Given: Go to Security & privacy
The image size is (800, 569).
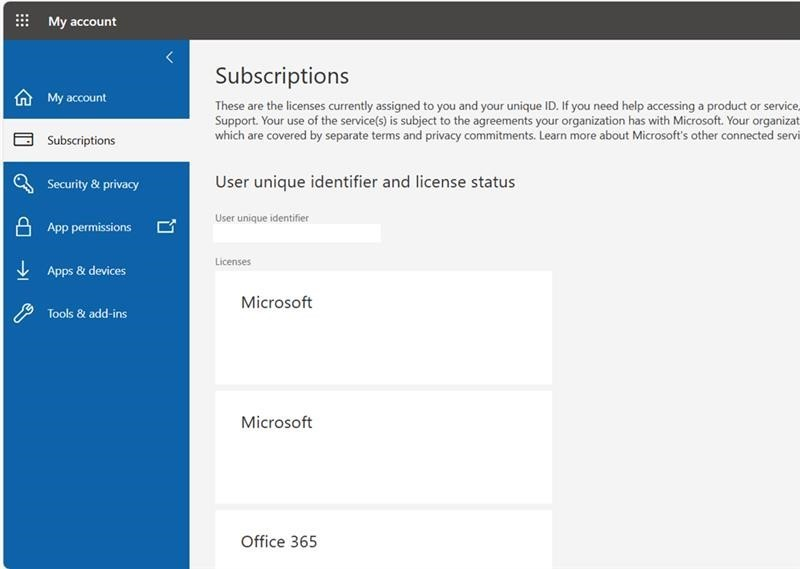Looking at the screenshot, I should [x=96, y=184].
